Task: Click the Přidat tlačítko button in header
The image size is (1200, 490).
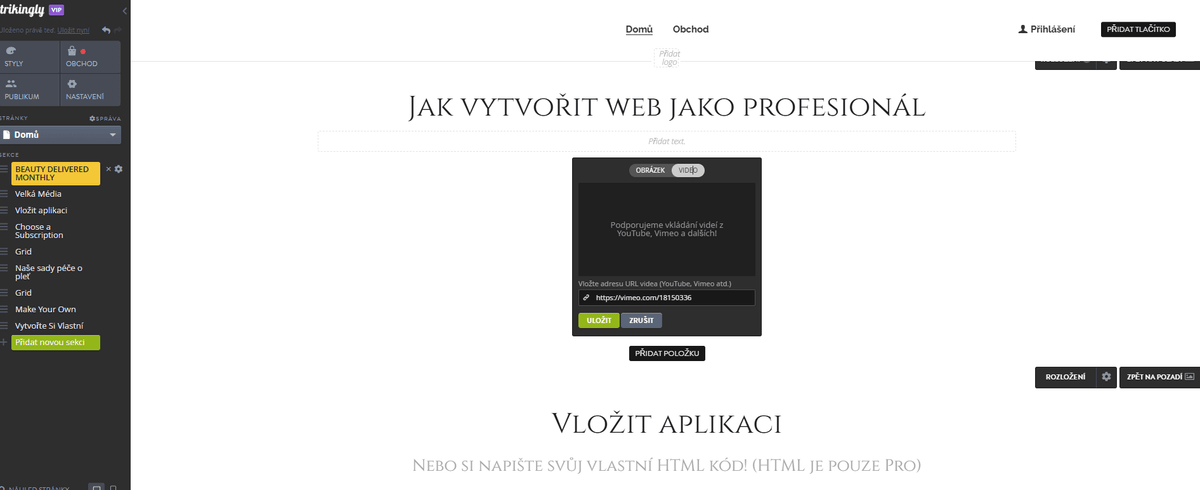Action: point(1138,30)
